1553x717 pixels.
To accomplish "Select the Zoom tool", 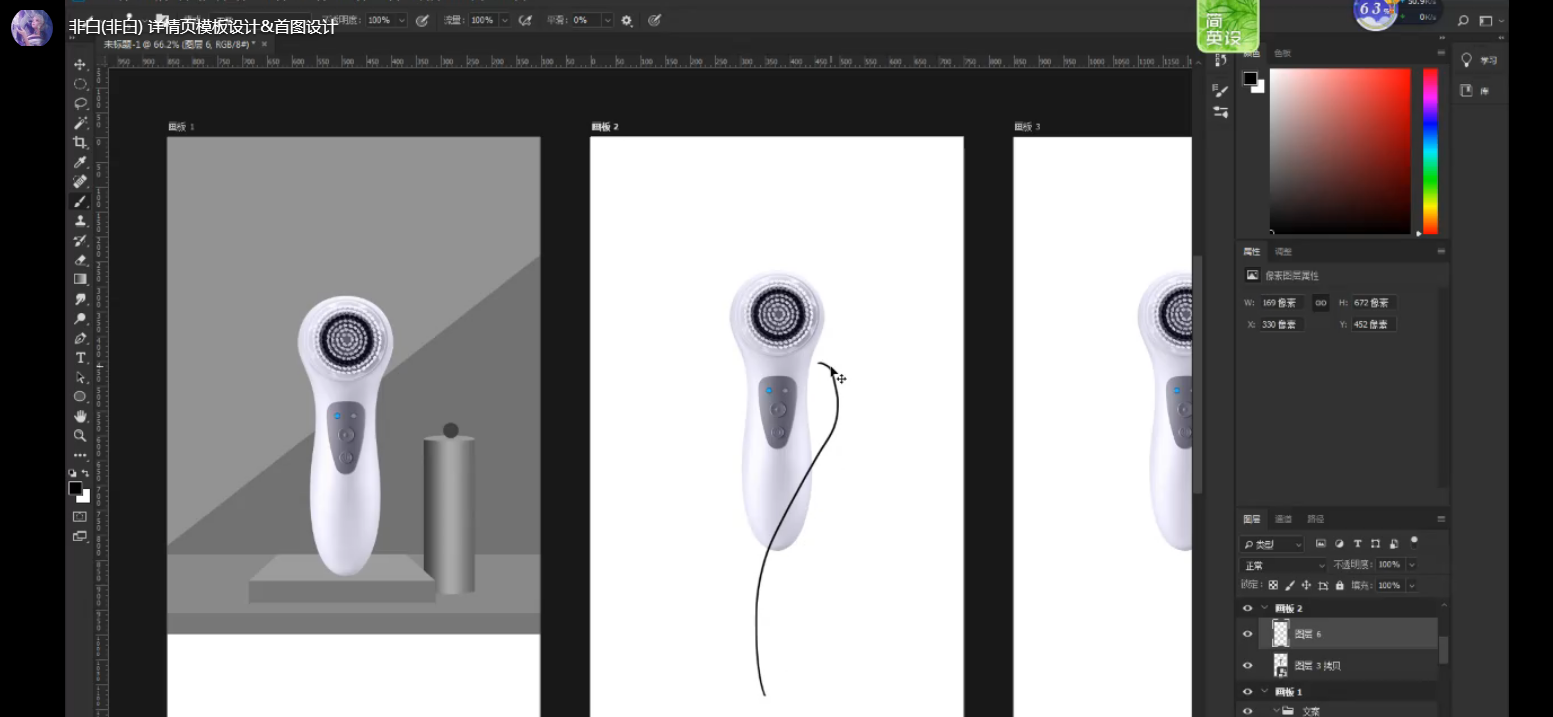I will tap(80, 436).
